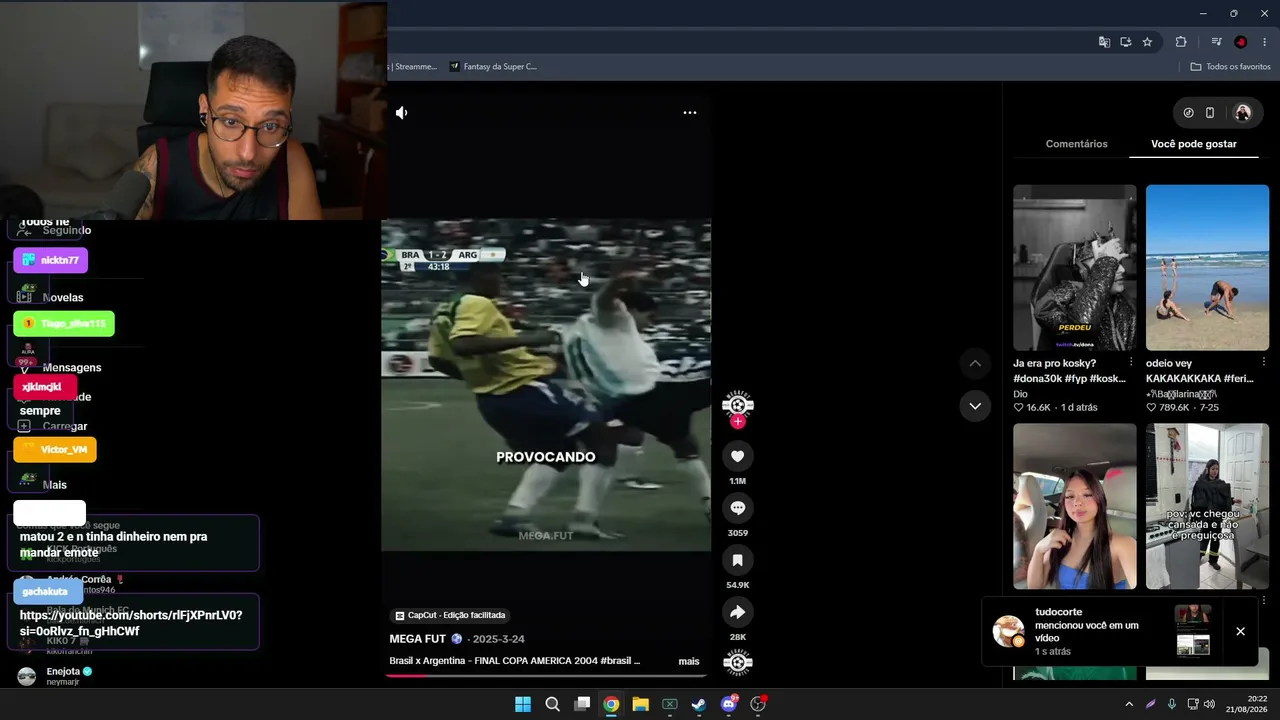Image resolution: width=1280 pixels, height=720 pixels.
Task: Go to the previous video
Action: [x=975, y=363]
